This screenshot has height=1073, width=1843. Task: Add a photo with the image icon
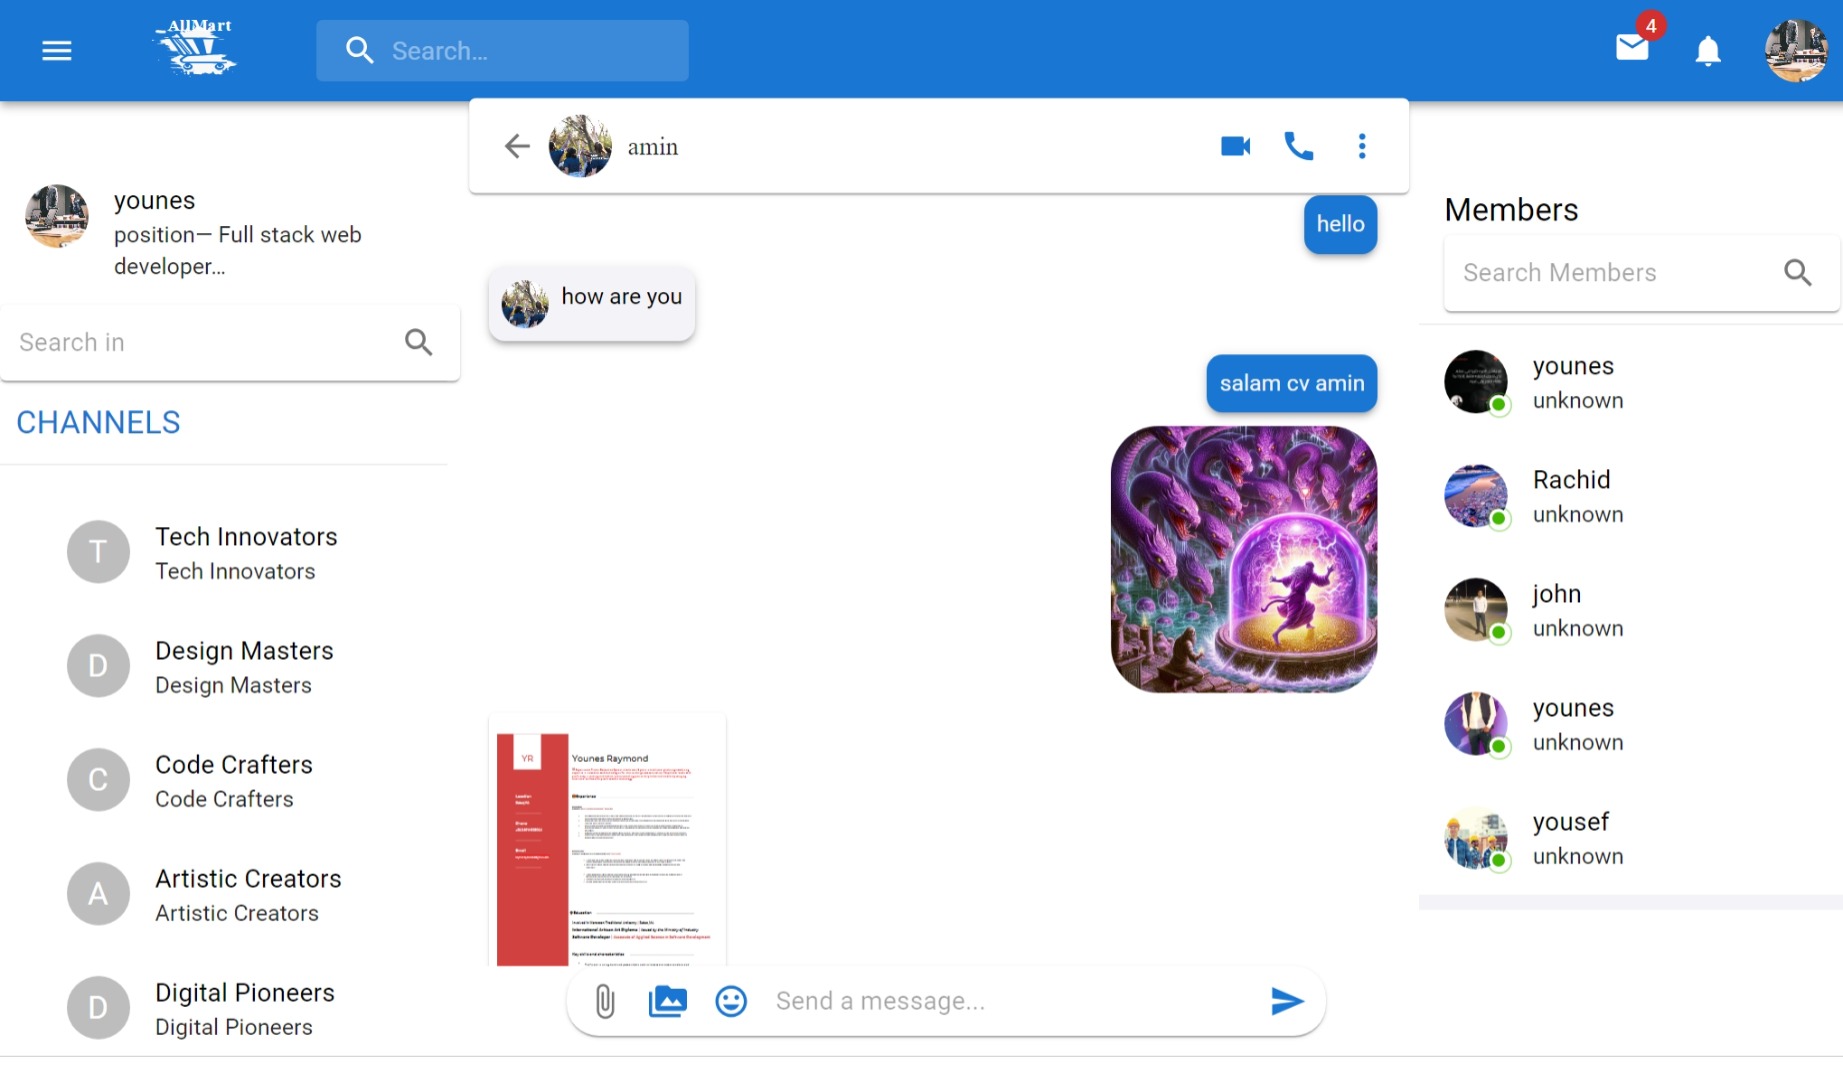667,1001
